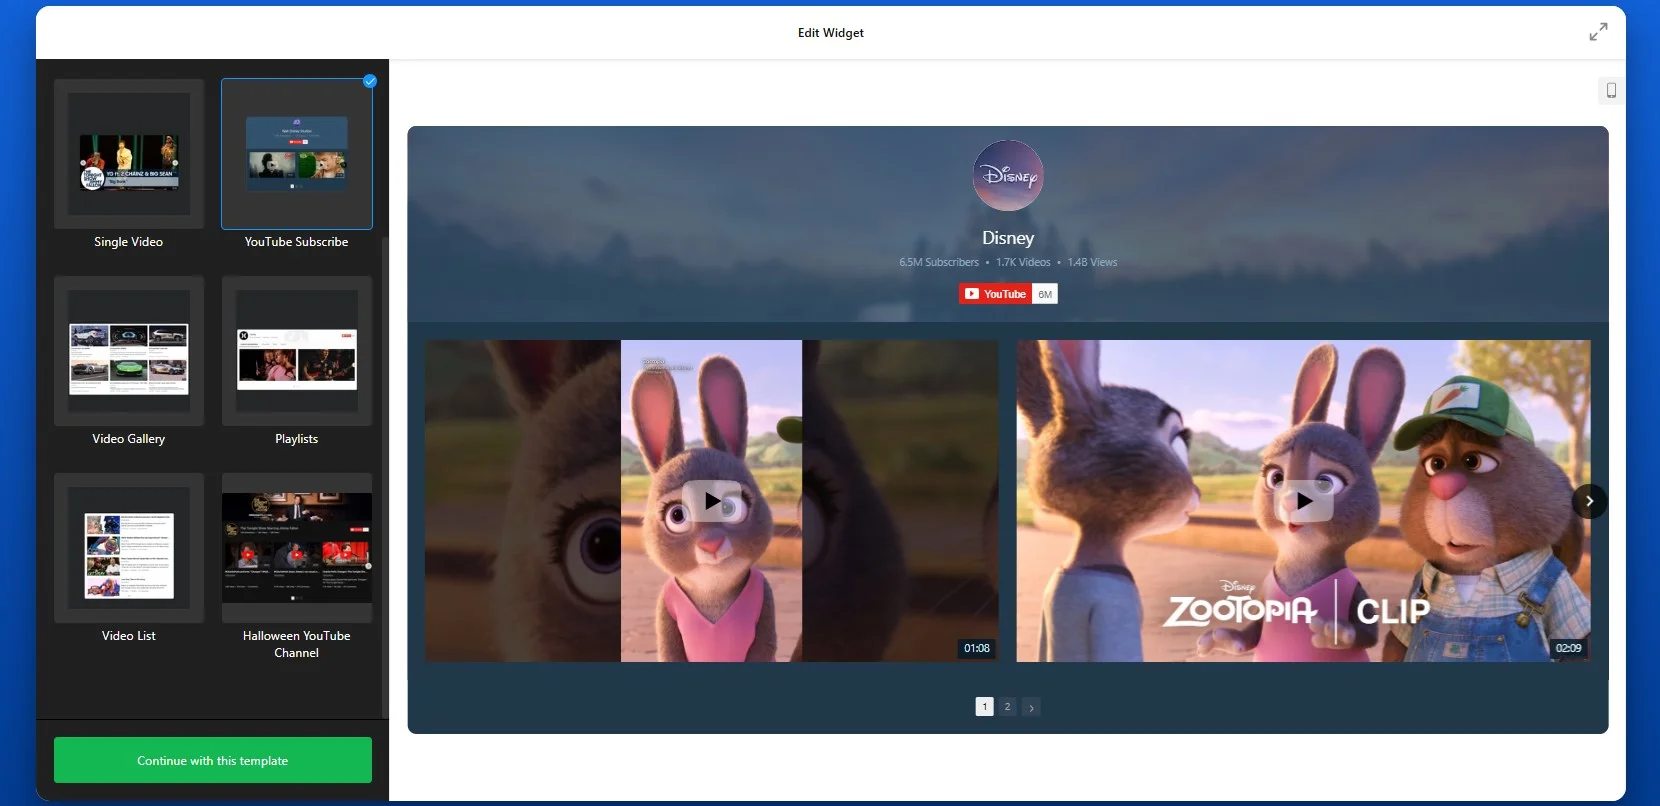Click the selected template checkmark badge
1660x806 pixels.
[370, 81]
